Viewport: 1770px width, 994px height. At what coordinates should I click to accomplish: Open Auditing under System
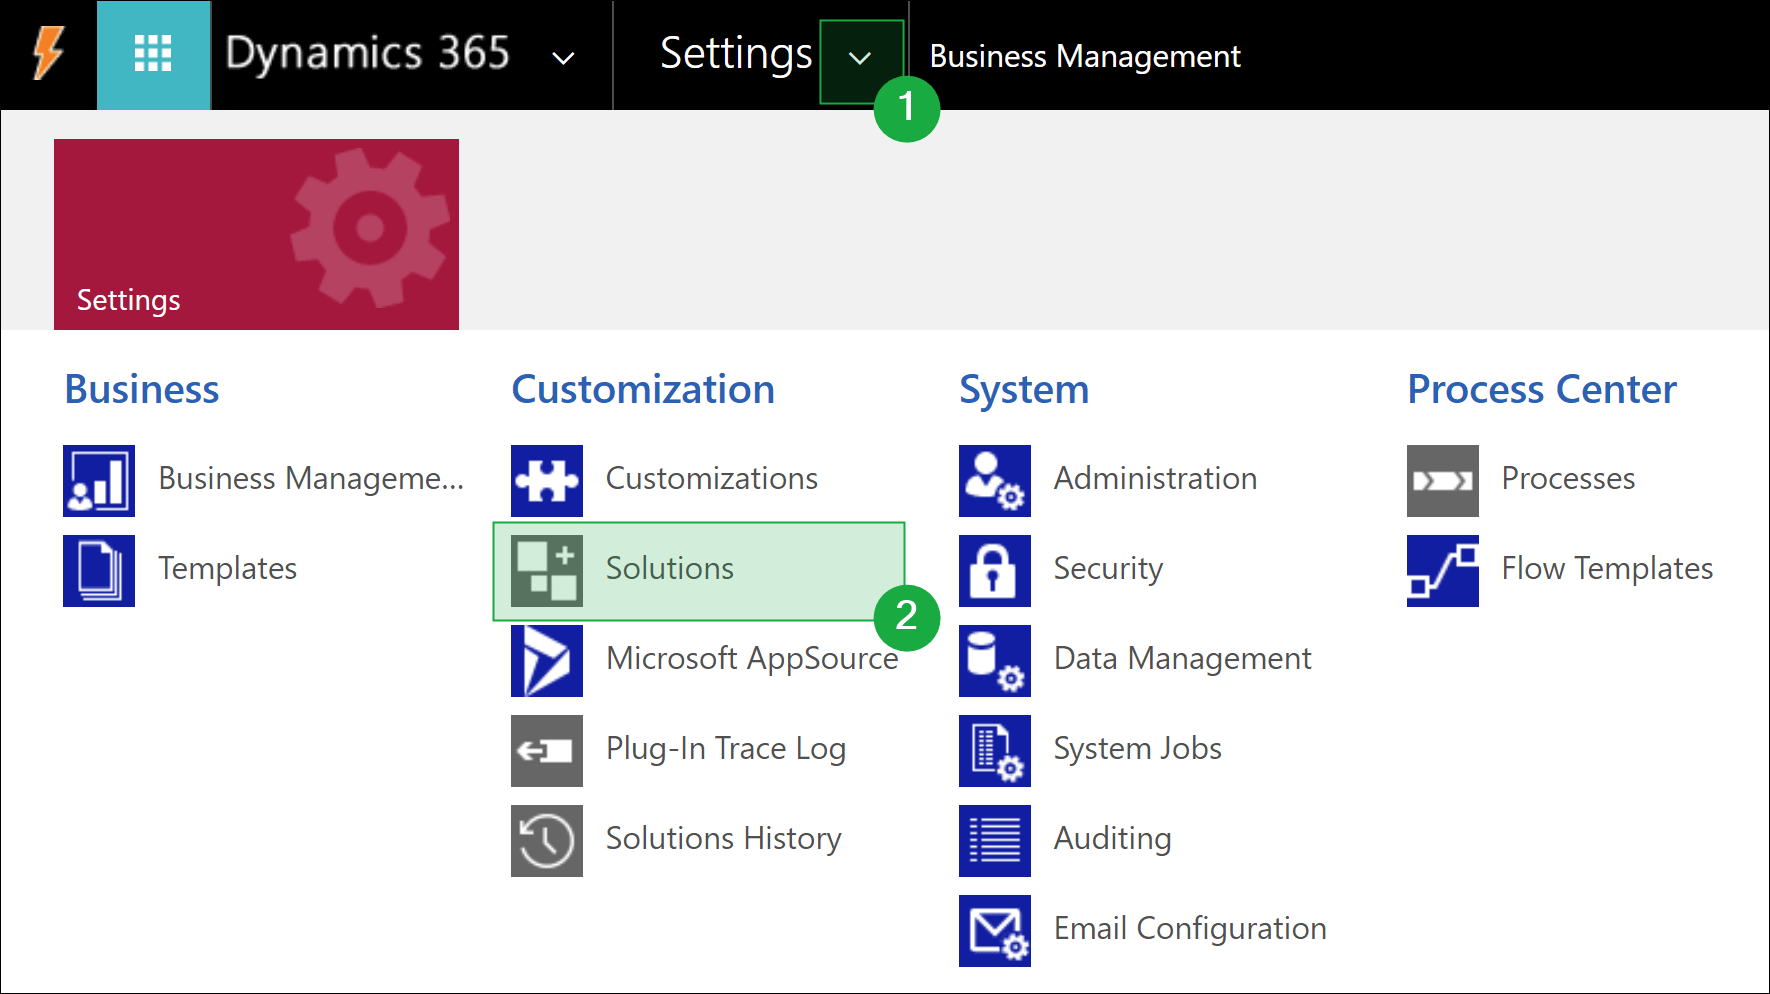[x=1112, y=839]
